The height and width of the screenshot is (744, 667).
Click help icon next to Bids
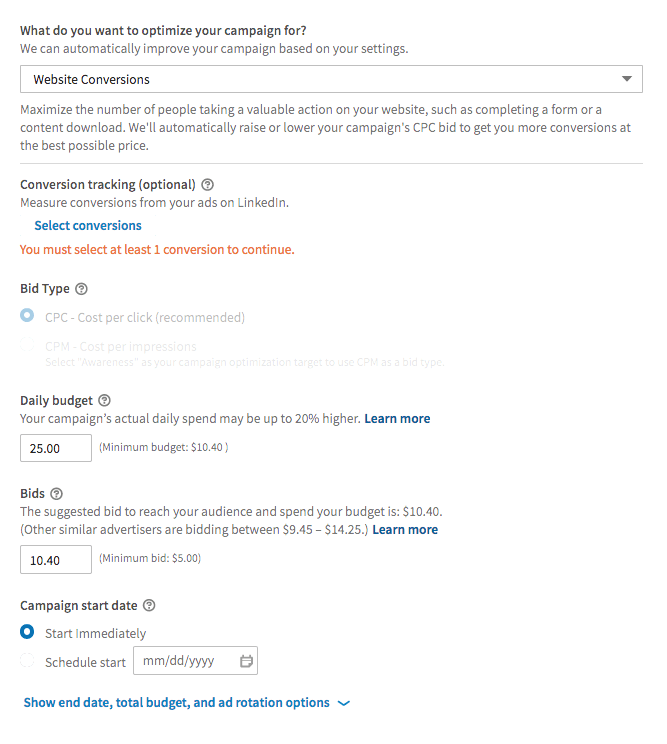56,494
